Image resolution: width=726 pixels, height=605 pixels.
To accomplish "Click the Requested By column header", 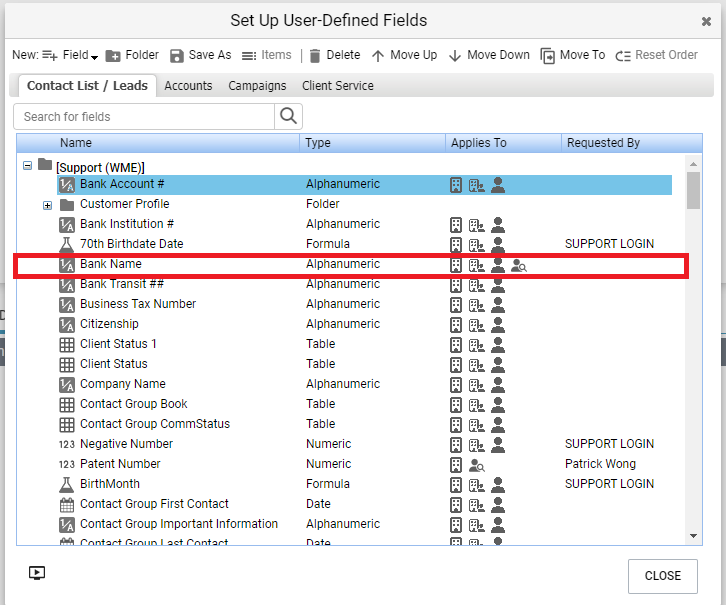I will [632, 143].
